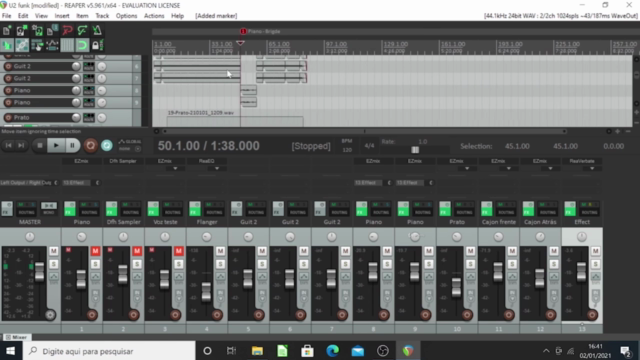The width and height of the screenshot is (640, 360).
Task: Click input icon on Cajon frente mixer strip
Action: 512,296
